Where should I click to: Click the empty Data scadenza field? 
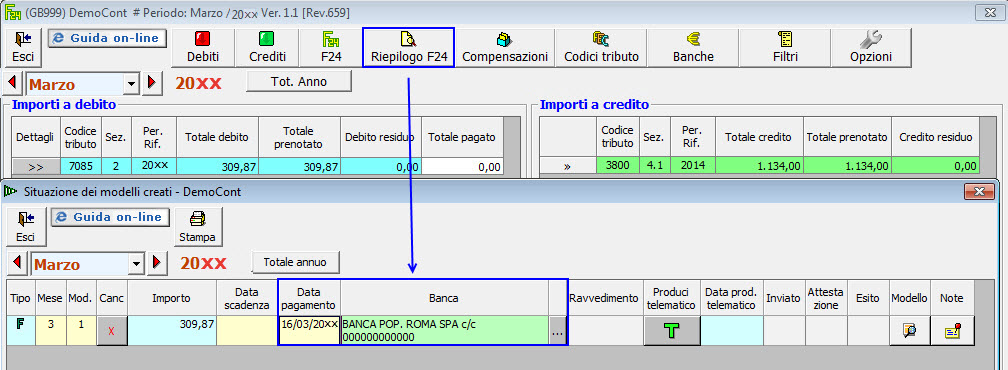(x=247, y=330)
